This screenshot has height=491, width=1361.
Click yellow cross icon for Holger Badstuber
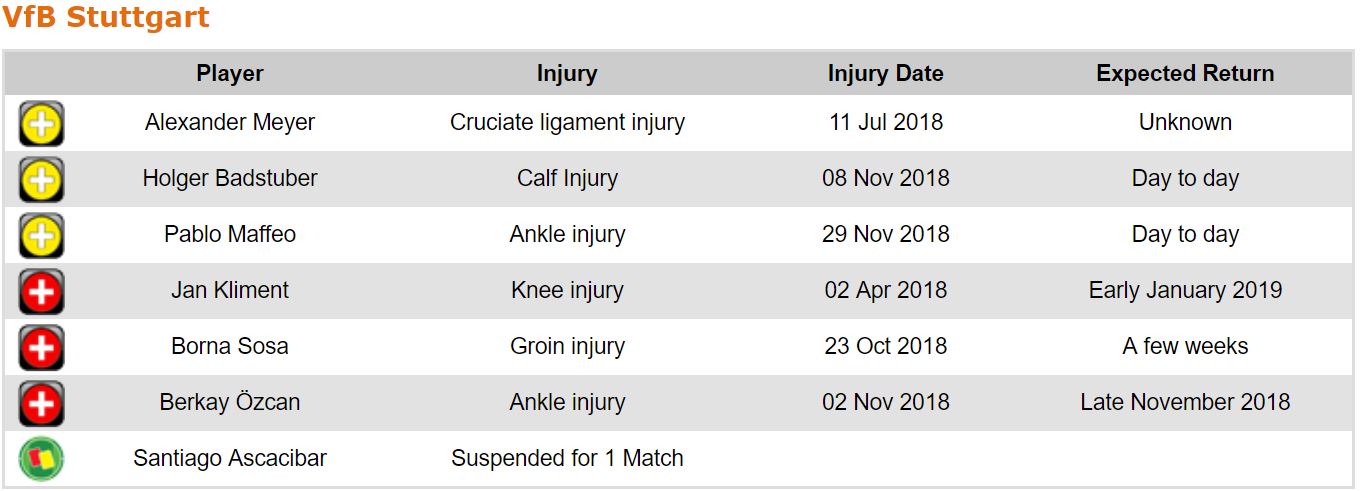point(41,180)
